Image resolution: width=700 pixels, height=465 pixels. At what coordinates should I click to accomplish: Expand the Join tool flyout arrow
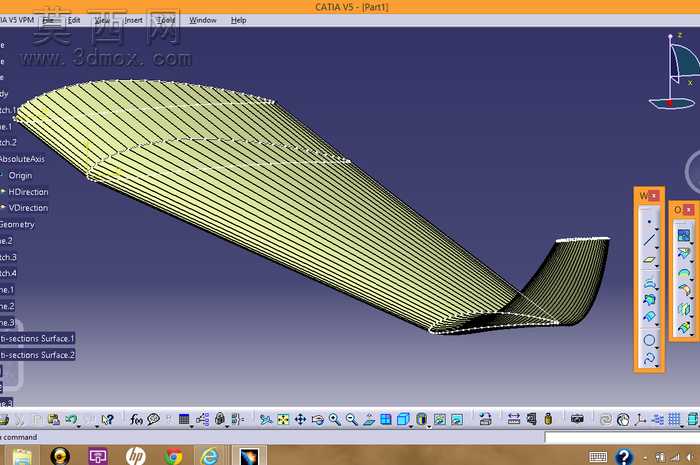[x=691, y=242]
